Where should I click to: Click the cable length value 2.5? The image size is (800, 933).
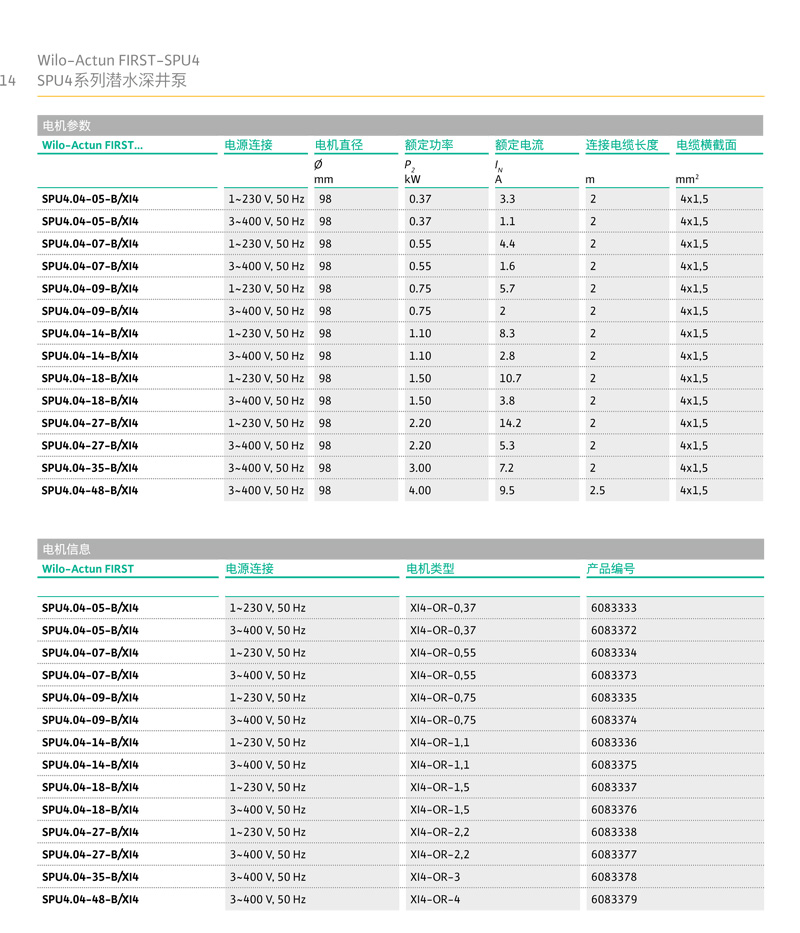(597, 491)
